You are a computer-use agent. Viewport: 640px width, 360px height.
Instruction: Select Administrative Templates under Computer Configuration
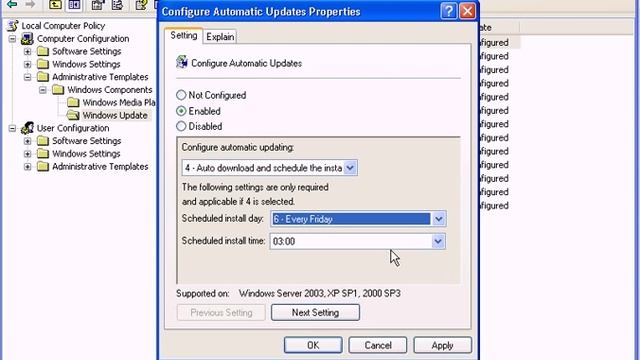pyautogui.click(x=100, y=77)
